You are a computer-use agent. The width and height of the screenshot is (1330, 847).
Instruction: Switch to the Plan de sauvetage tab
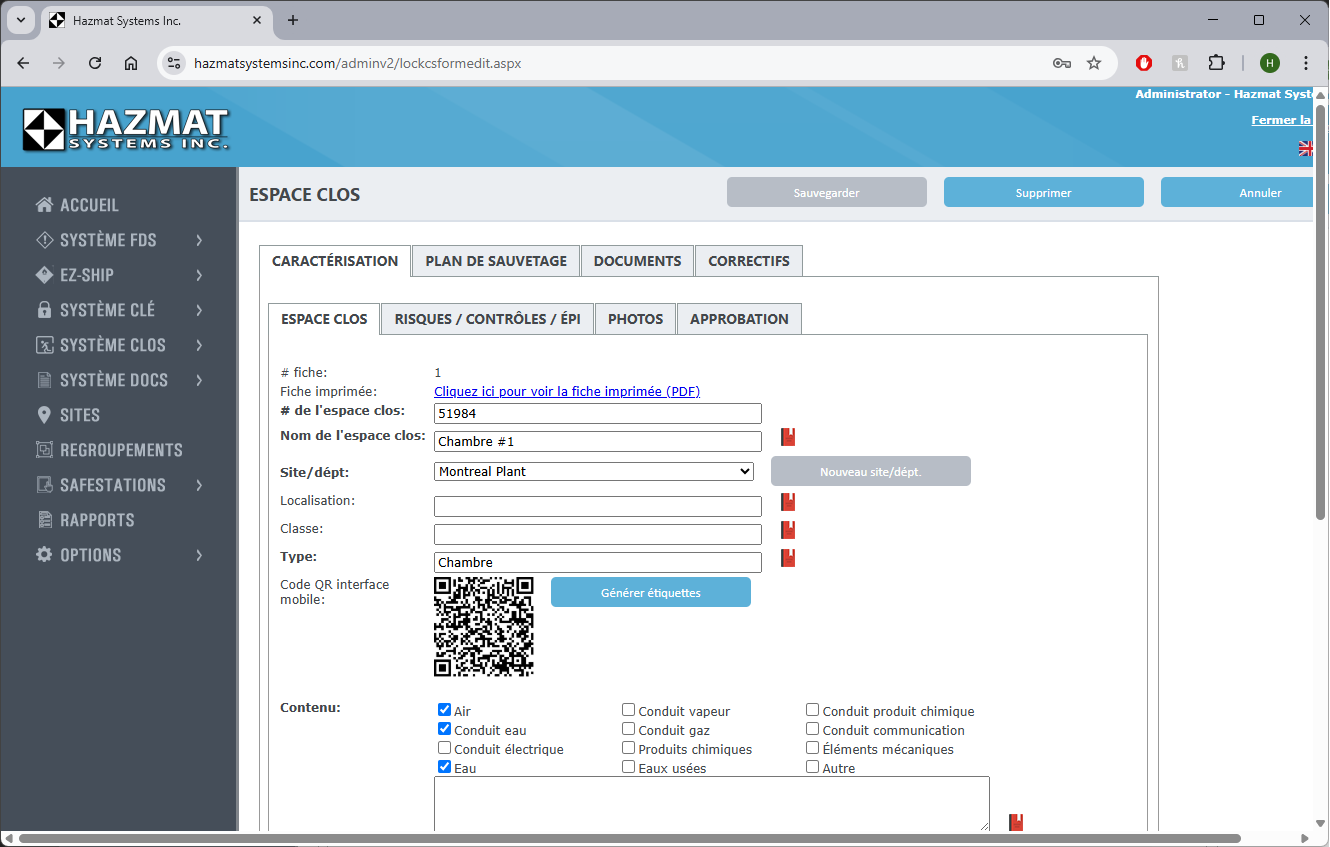pyautogui.click(x=496, y=261)
